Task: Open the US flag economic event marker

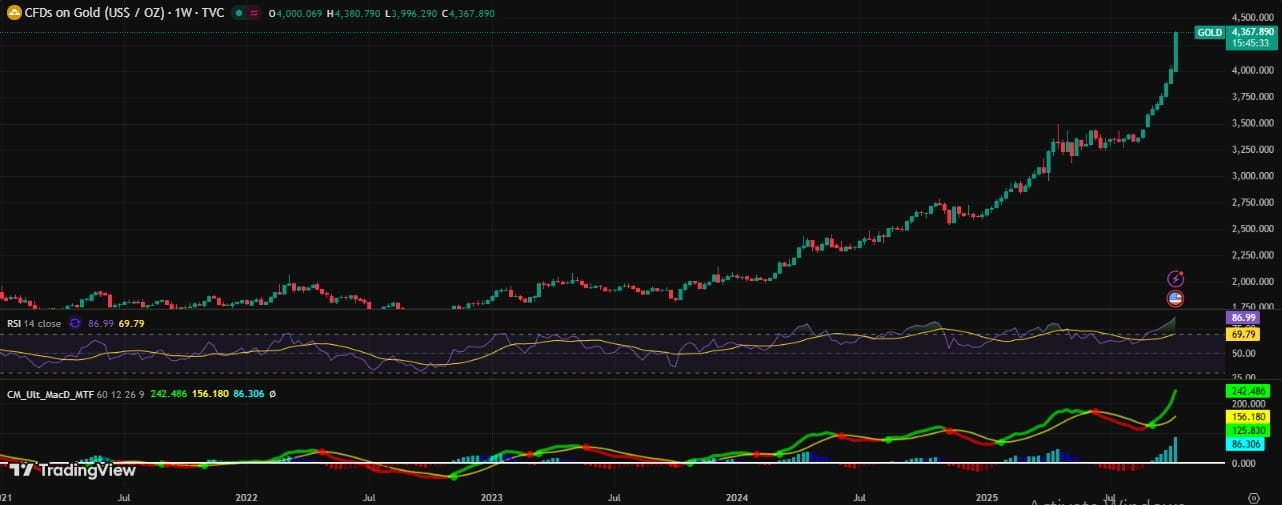Action: (1176, 298)
